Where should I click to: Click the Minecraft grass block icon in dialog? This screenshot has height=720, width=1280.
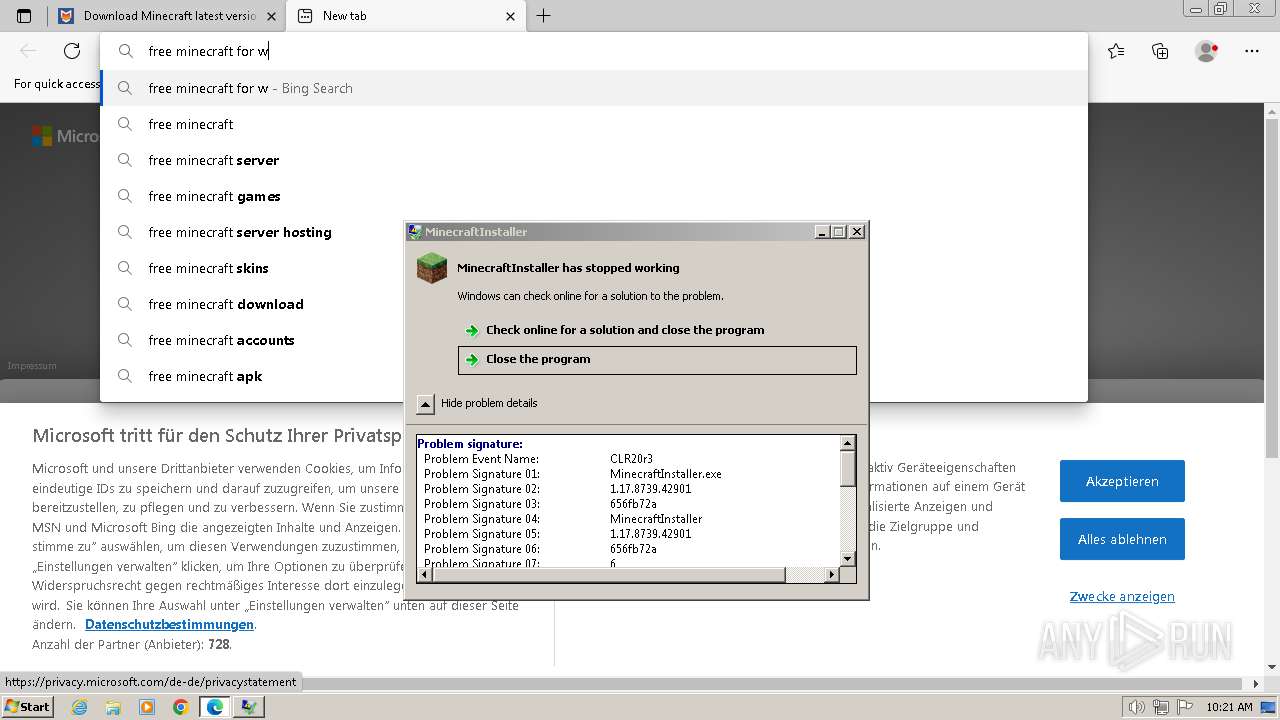432,268
